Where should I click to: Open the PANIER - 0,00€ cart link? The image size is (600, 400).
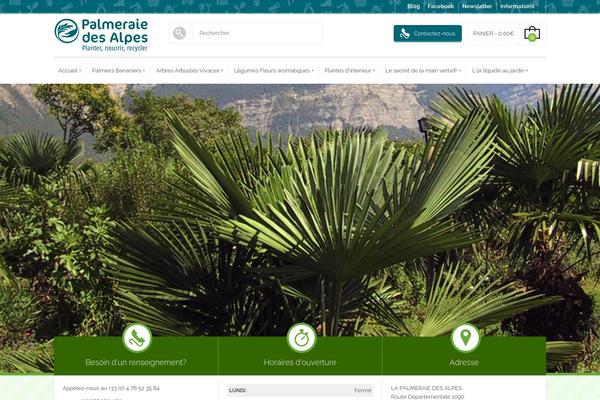click(x=493, y=34)
